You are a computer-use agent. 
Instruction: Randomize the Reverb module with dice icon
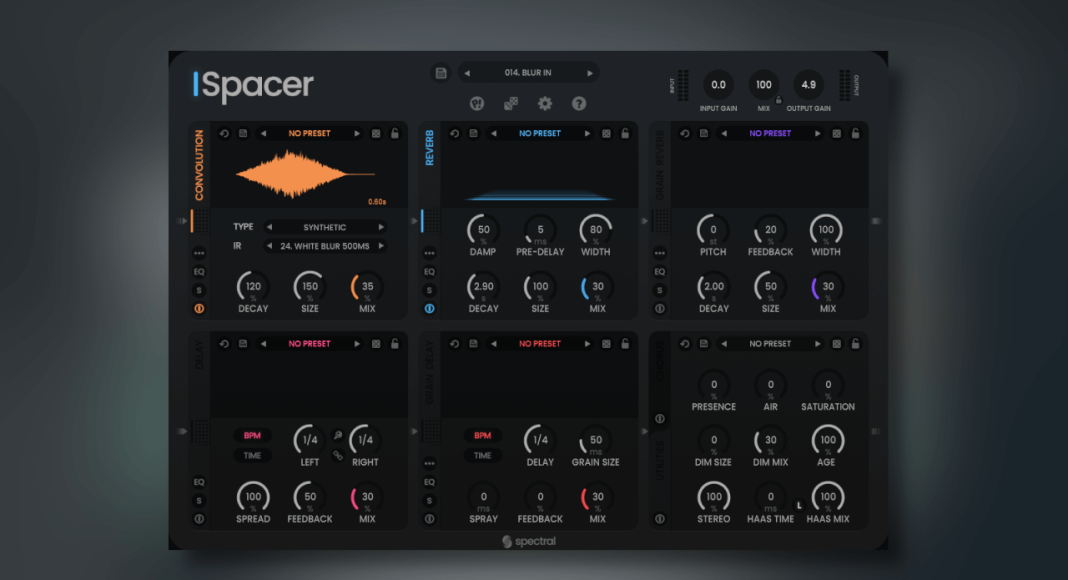coord(606,133)
